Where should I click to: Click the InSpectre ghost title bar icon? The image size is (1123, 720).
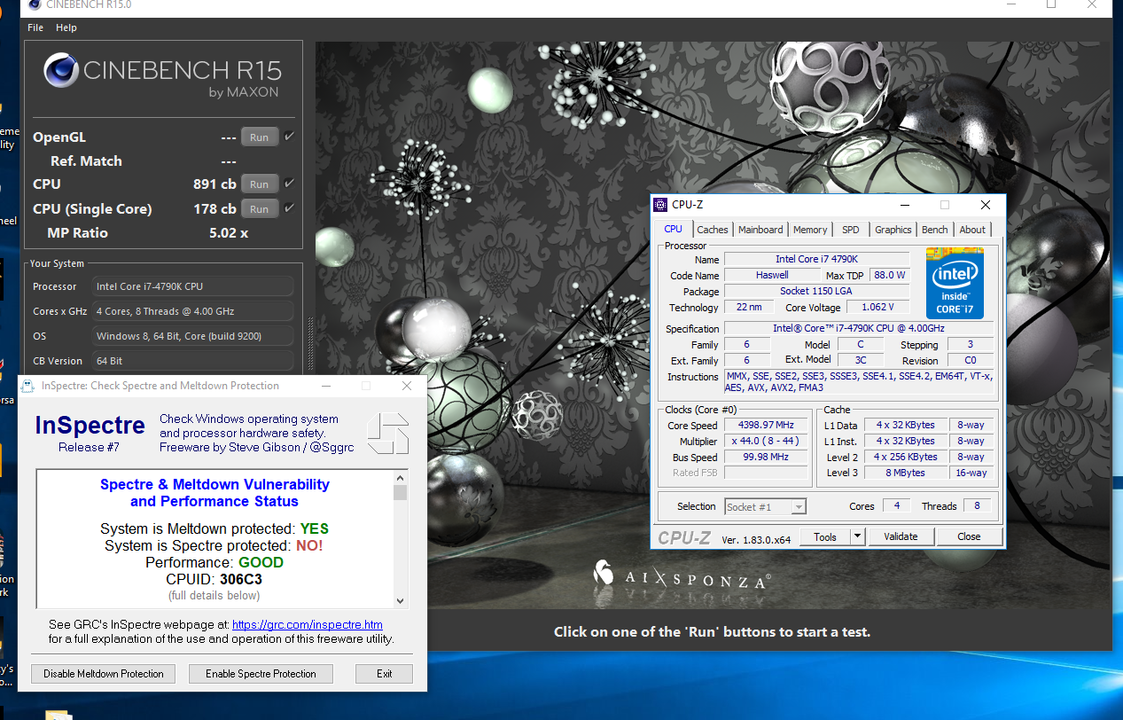pyautogui.click(x=27, y=386)
